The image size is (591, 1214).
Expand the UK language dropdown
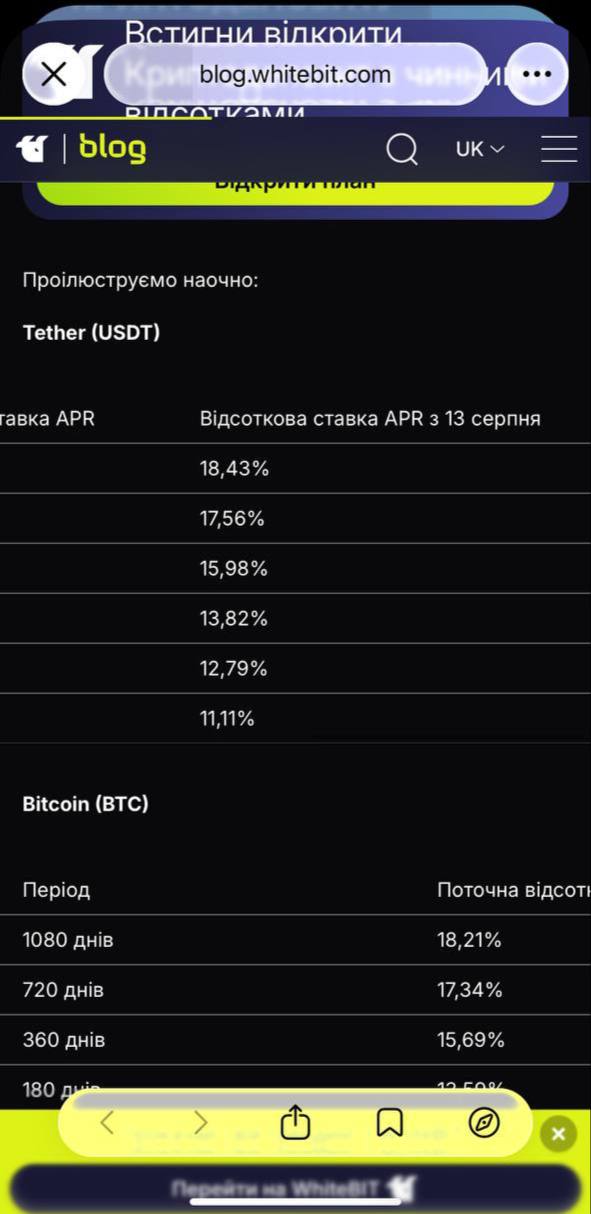pyautogui.click(x=480, y=149)
